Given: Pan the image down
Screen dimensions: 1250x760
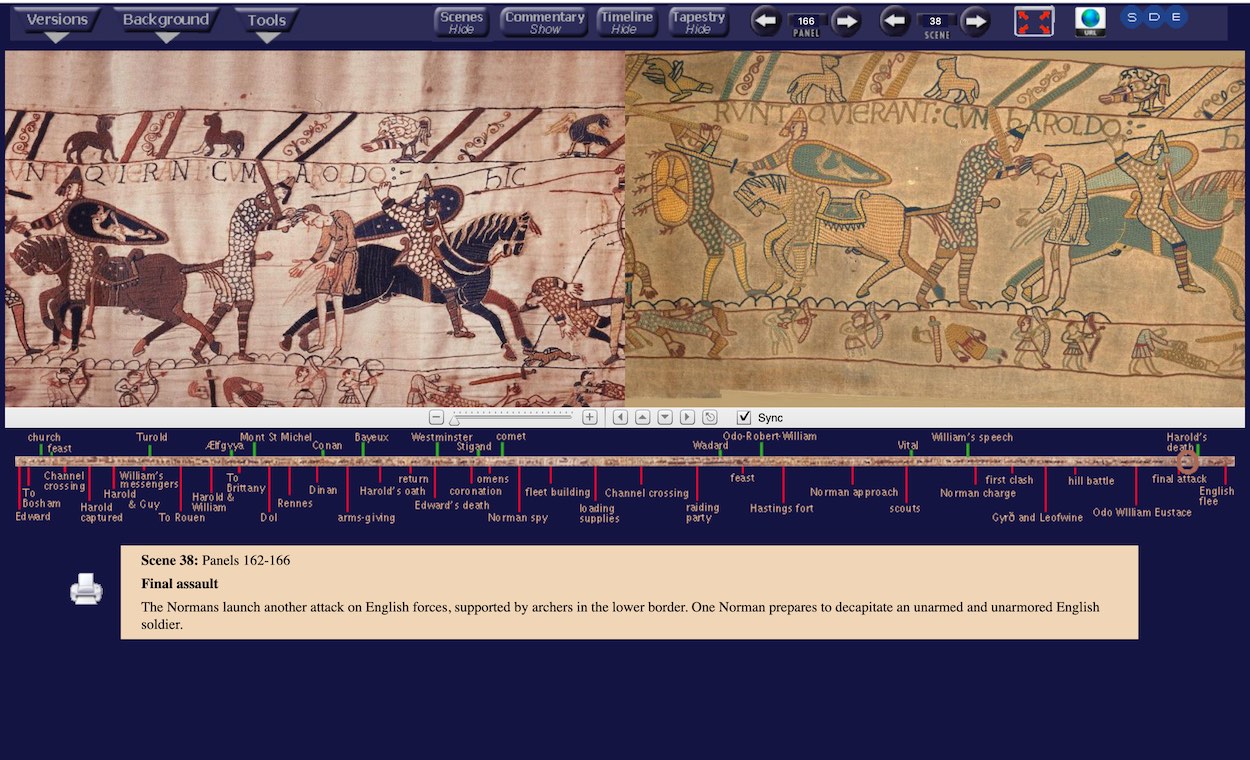Looking at the screenshot, I should 665,417.
